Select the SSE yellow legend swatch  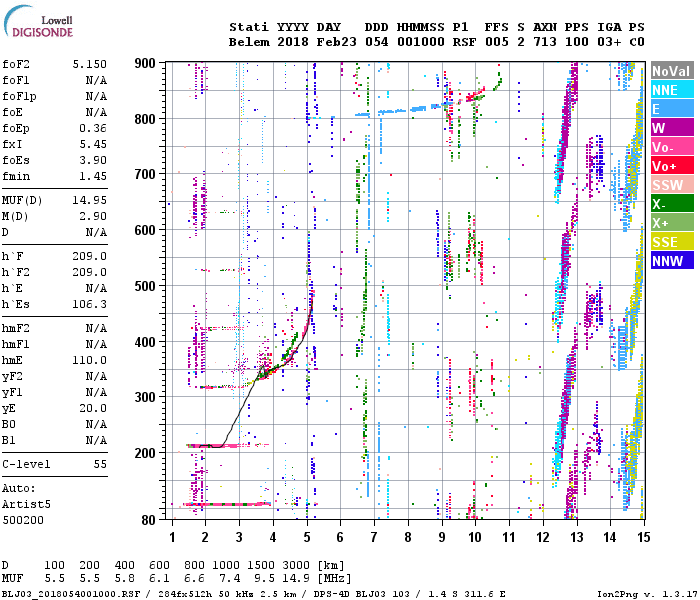672,242
